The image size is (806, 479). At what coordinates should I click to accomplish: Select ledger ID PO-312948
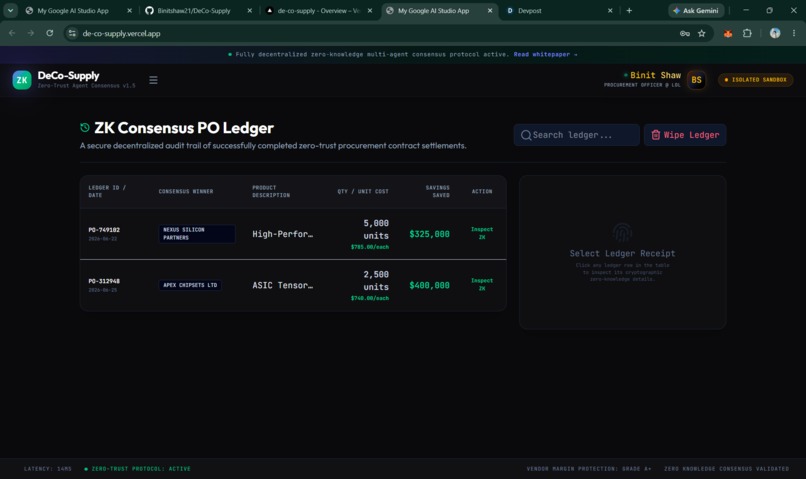104,281
